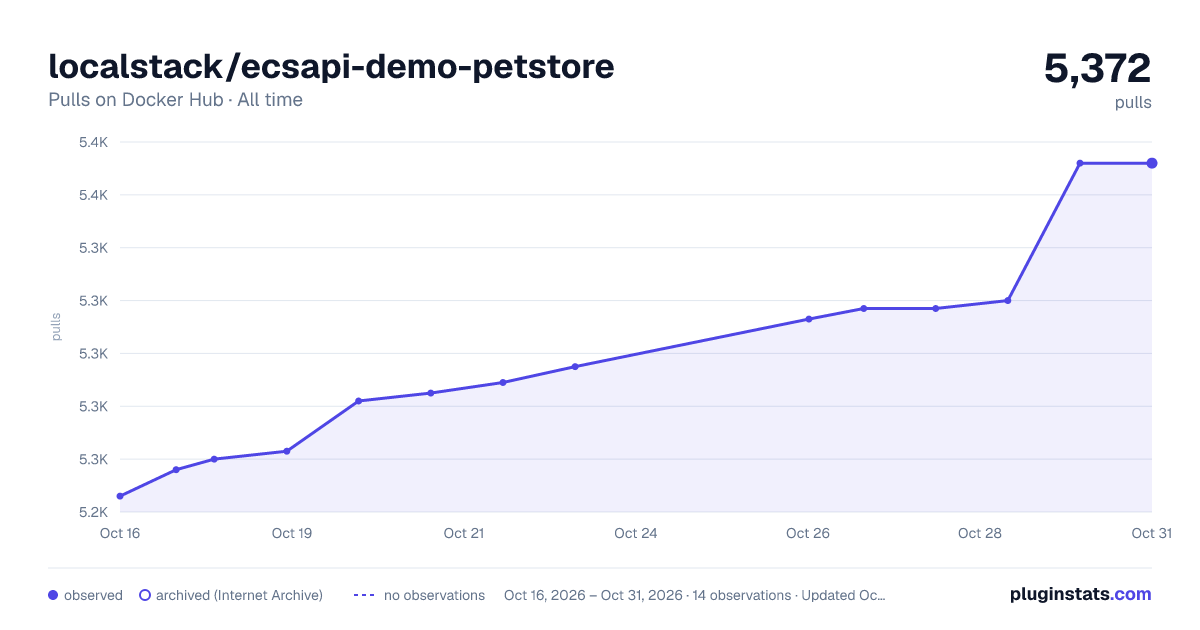The width and height of the screenshot is (1200, 630).
Task: Click the 'archived (Internet Archive)' legend label
Action: coord(239,595)
